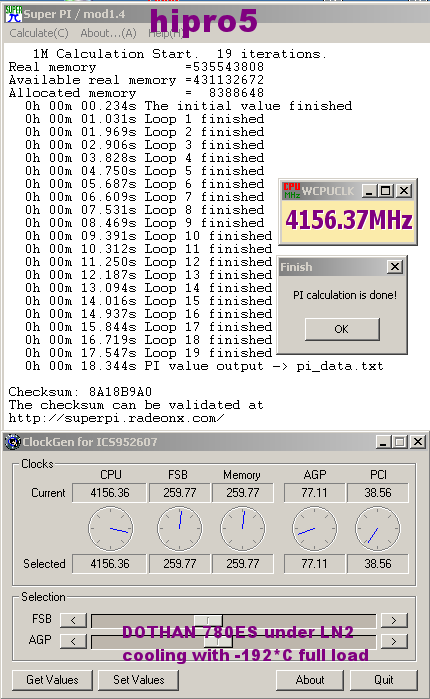Click the Selected CPU value field
Viewport: 430px width, 699px height.
coord(110,564)
